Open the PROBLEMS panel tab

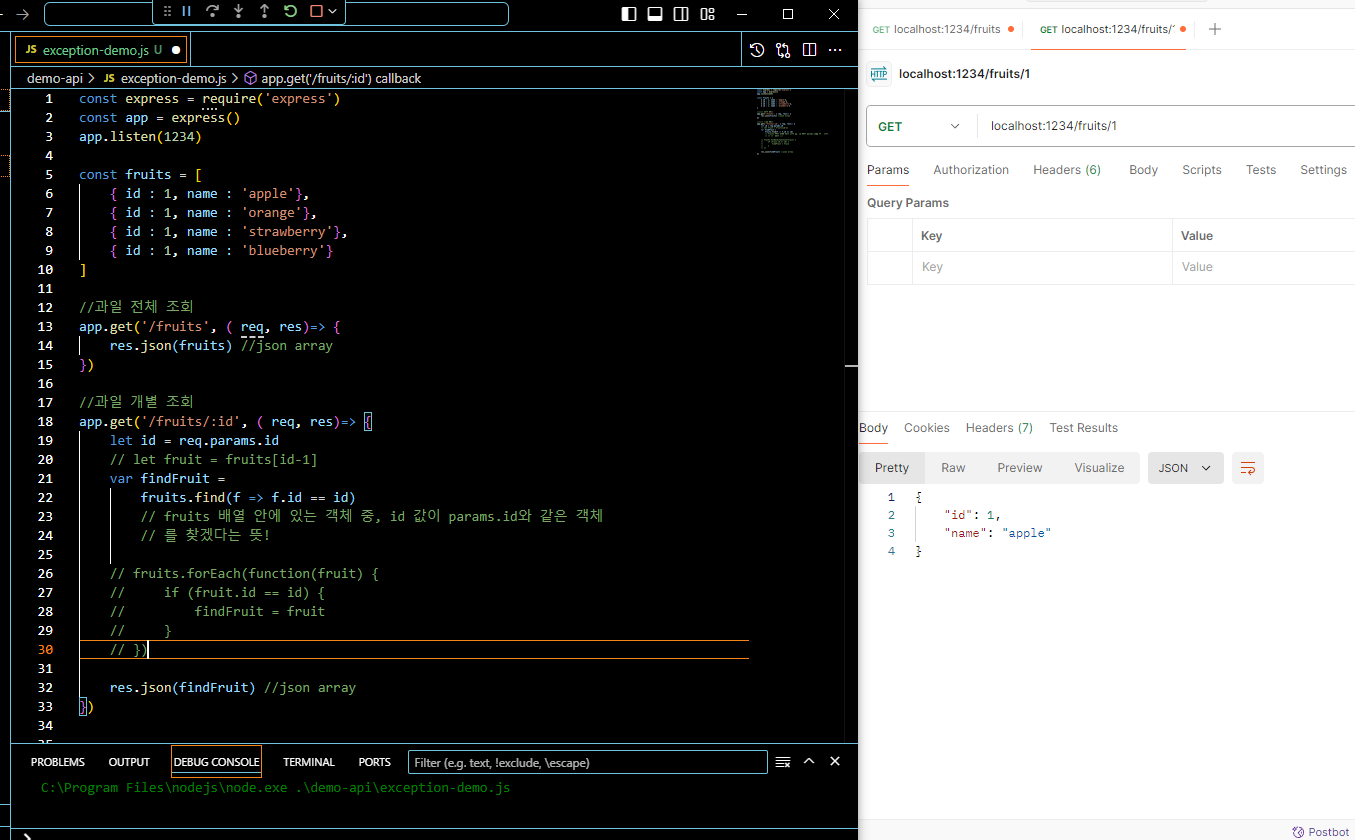[x=58, y=762]
